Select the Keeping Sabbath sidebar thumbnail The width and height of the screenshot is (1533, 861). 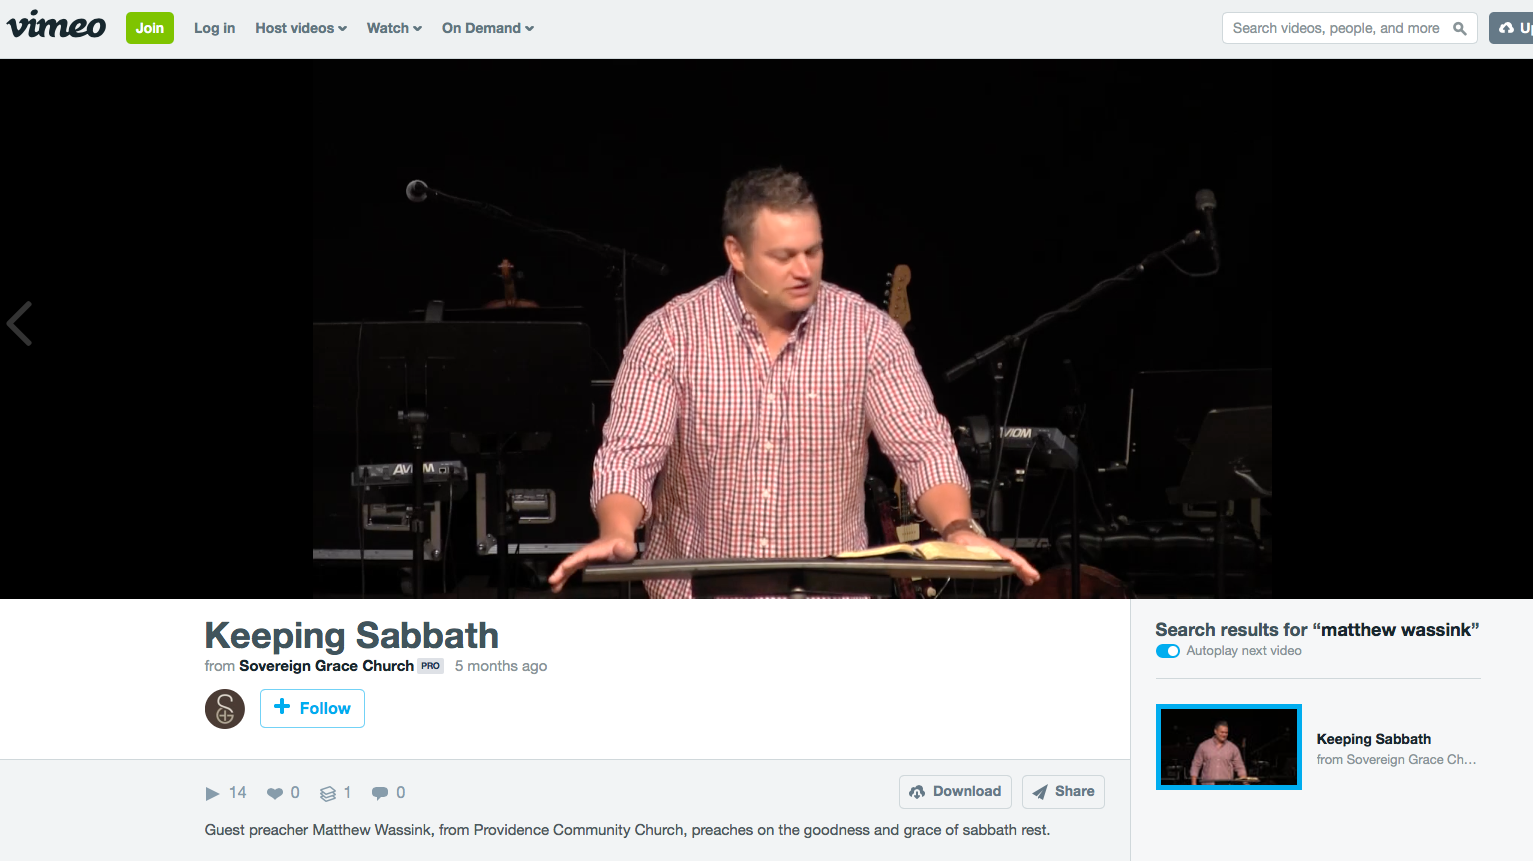(x=1229, y=747)
